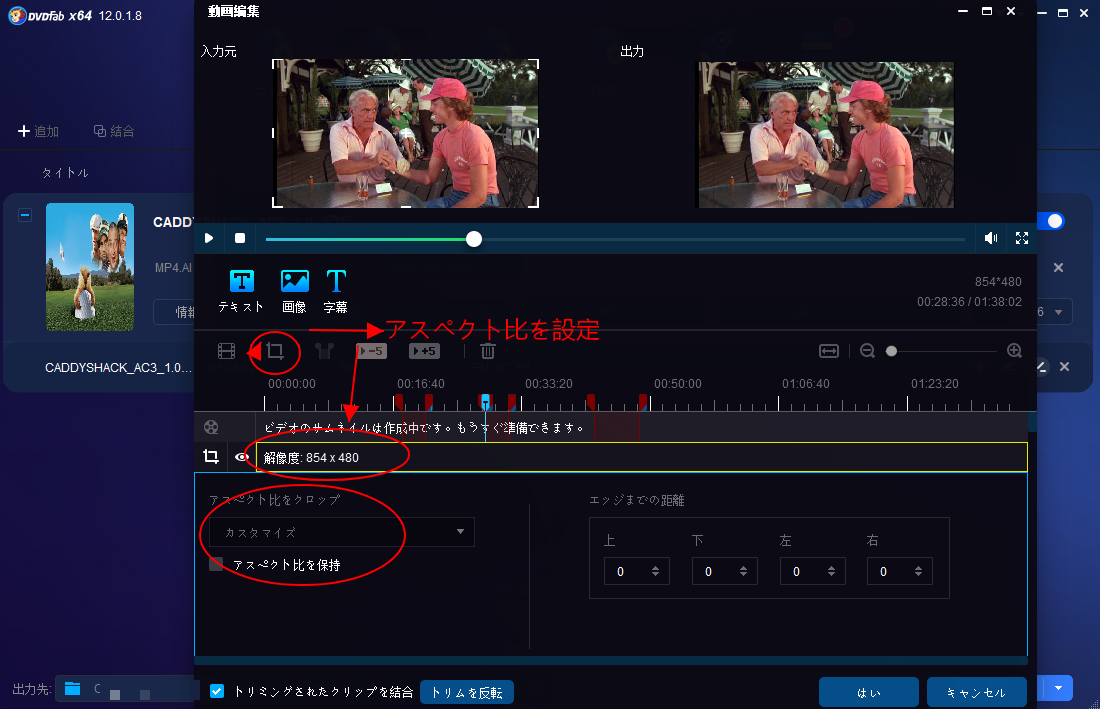This screenshot has width=1100, height=709.
Task: Collapse the Caddyshack title item
Action: click(25, 215)
